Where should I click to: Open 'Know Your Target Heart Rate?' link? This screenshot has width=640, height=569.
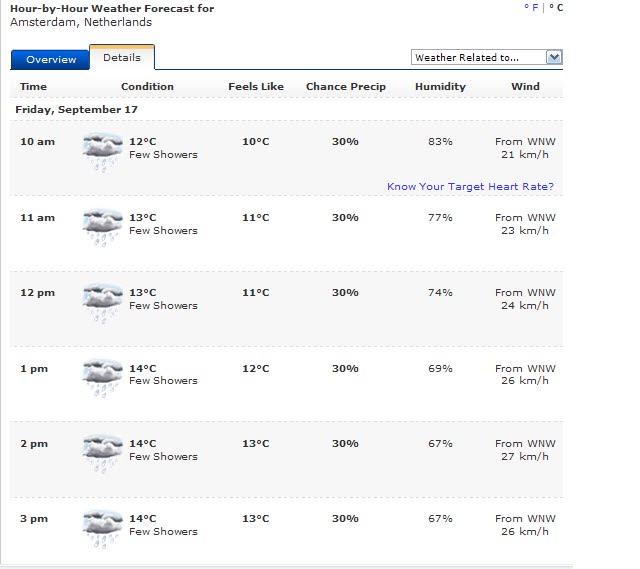click(470, 187)
